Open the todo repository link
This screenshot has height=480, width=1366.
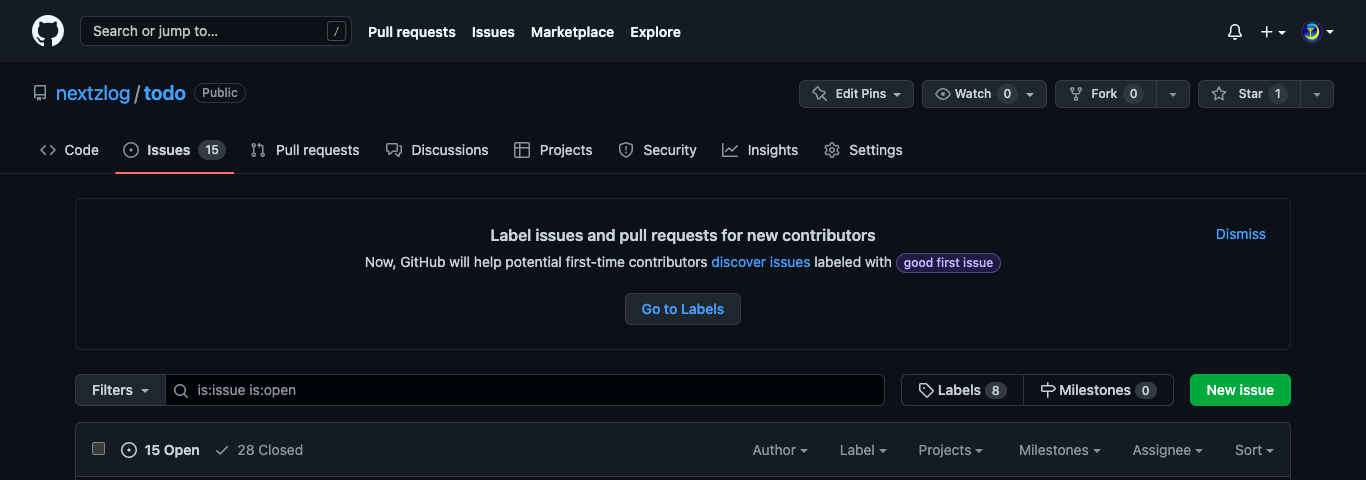point(165,93)
